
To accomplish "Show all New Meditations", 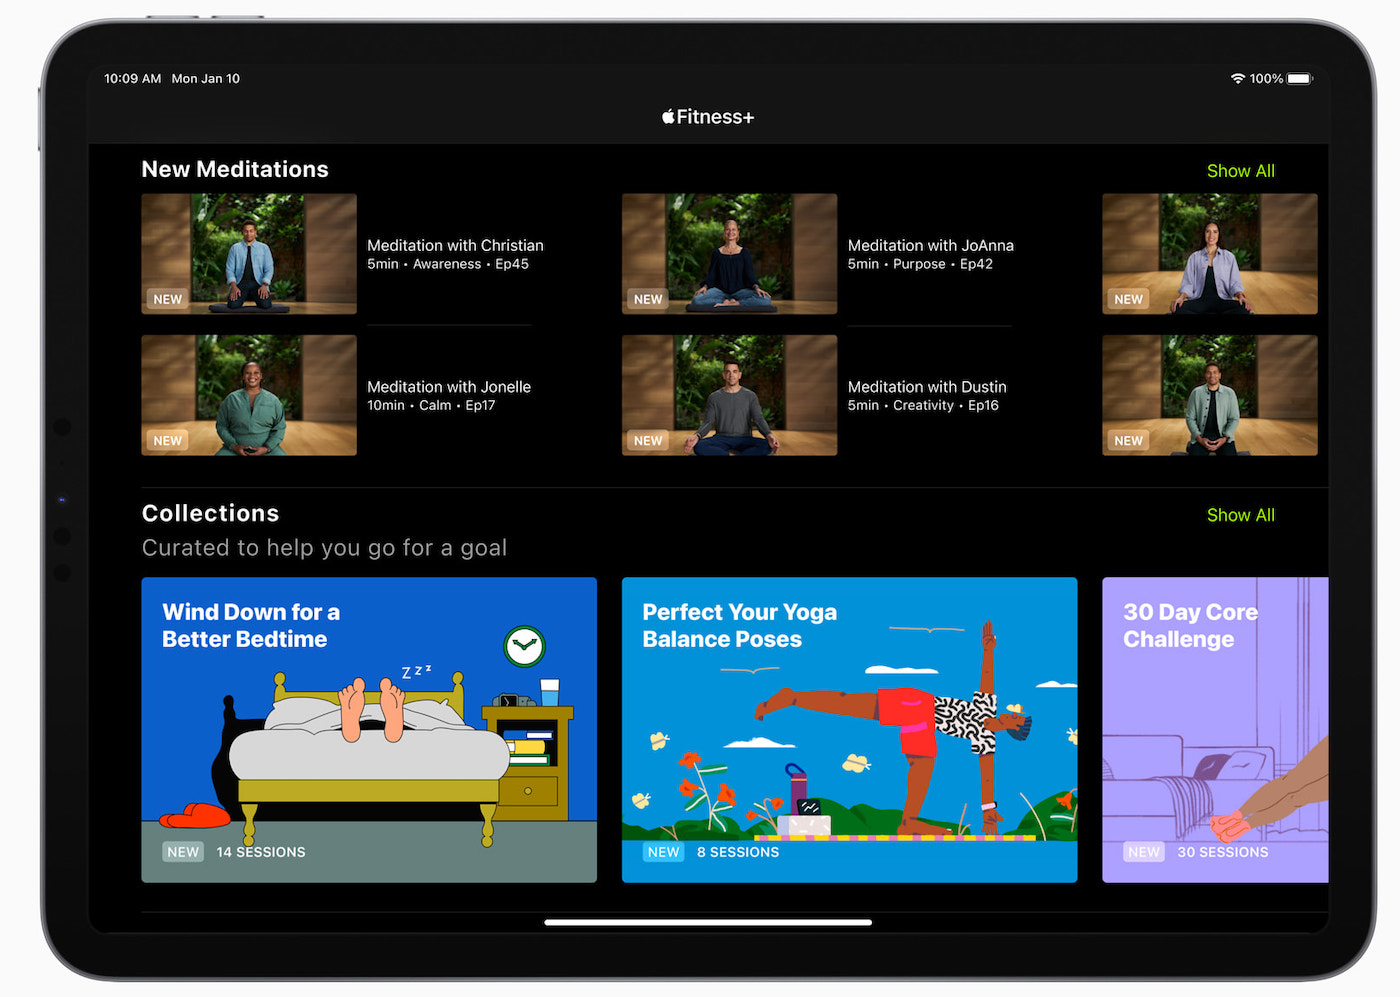I will 1240,171.
